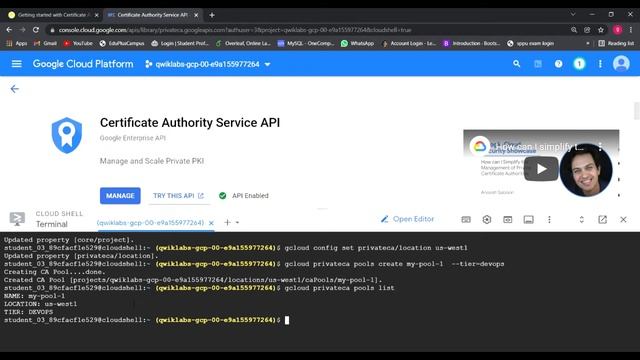Go back using the page back arrow

(x=15, y=89)
